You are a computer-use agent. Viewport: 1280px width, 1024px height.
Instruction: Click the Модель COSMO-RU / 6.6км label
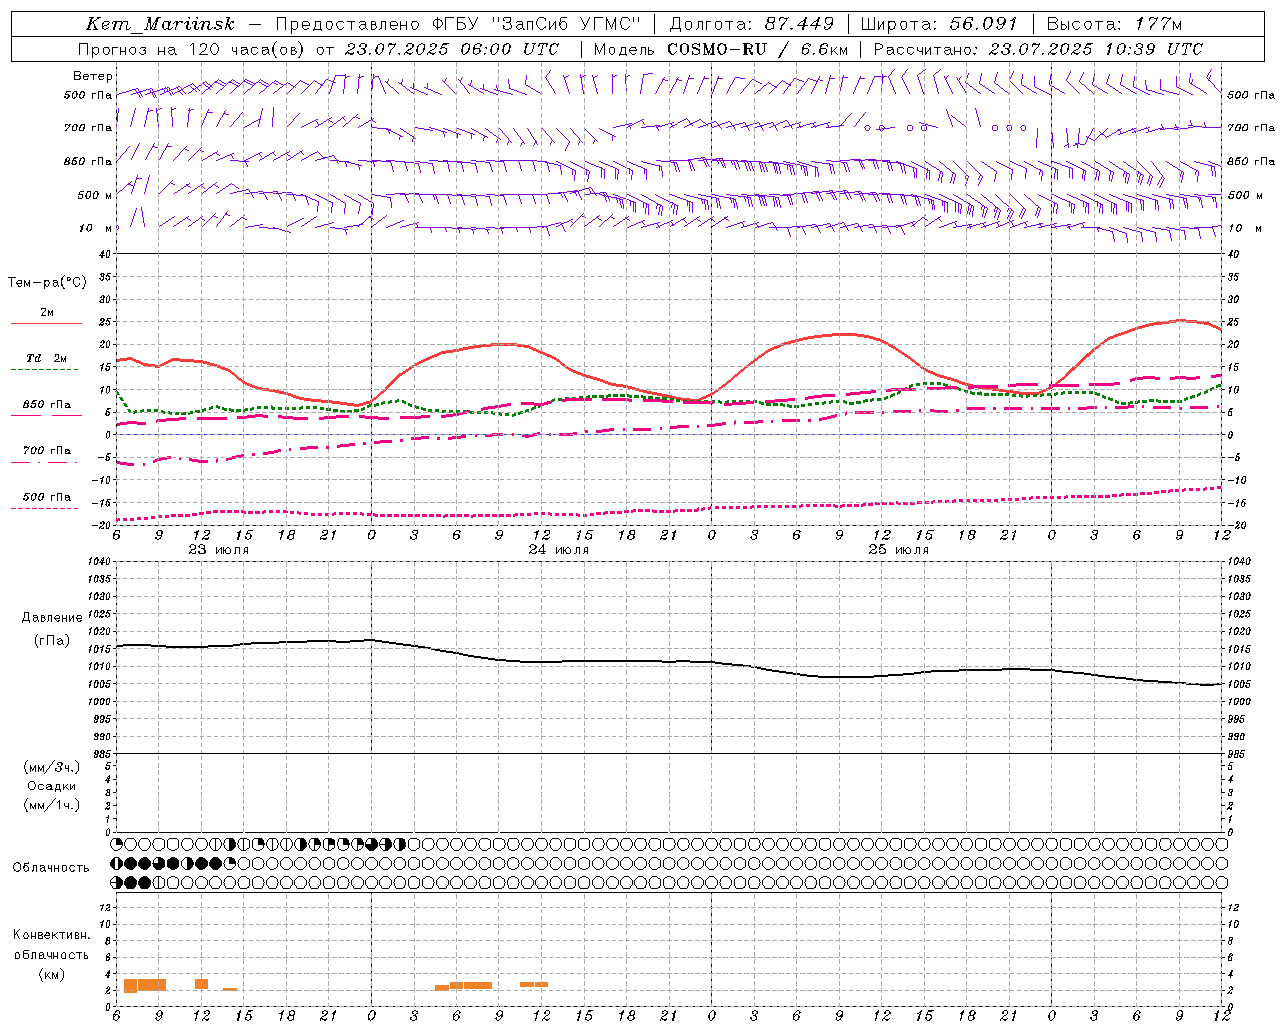coord(721,49)
